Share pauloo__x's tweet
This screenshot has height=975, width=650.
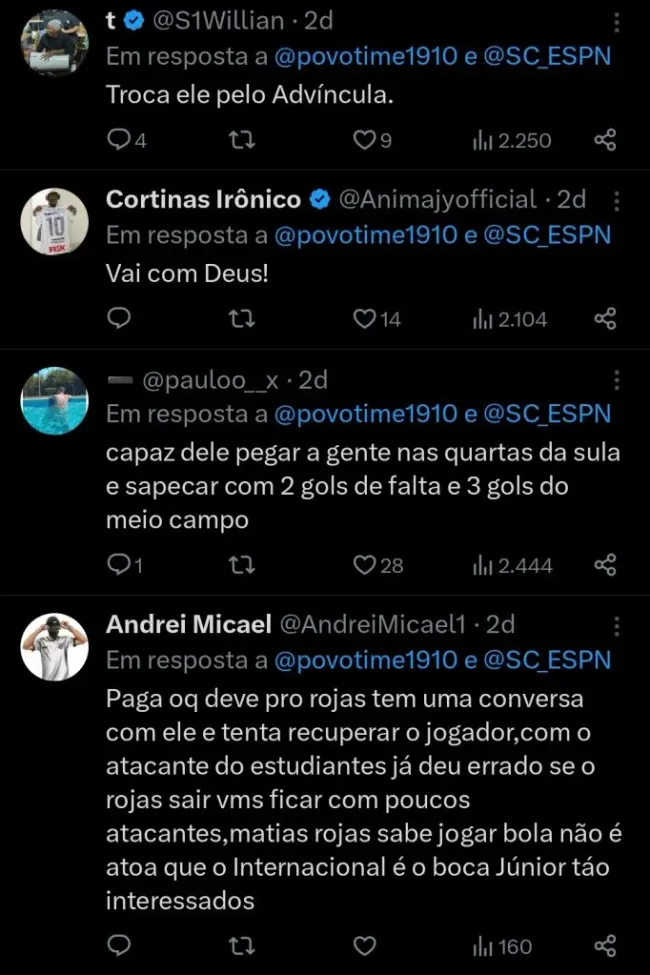[x=605, y=565]
